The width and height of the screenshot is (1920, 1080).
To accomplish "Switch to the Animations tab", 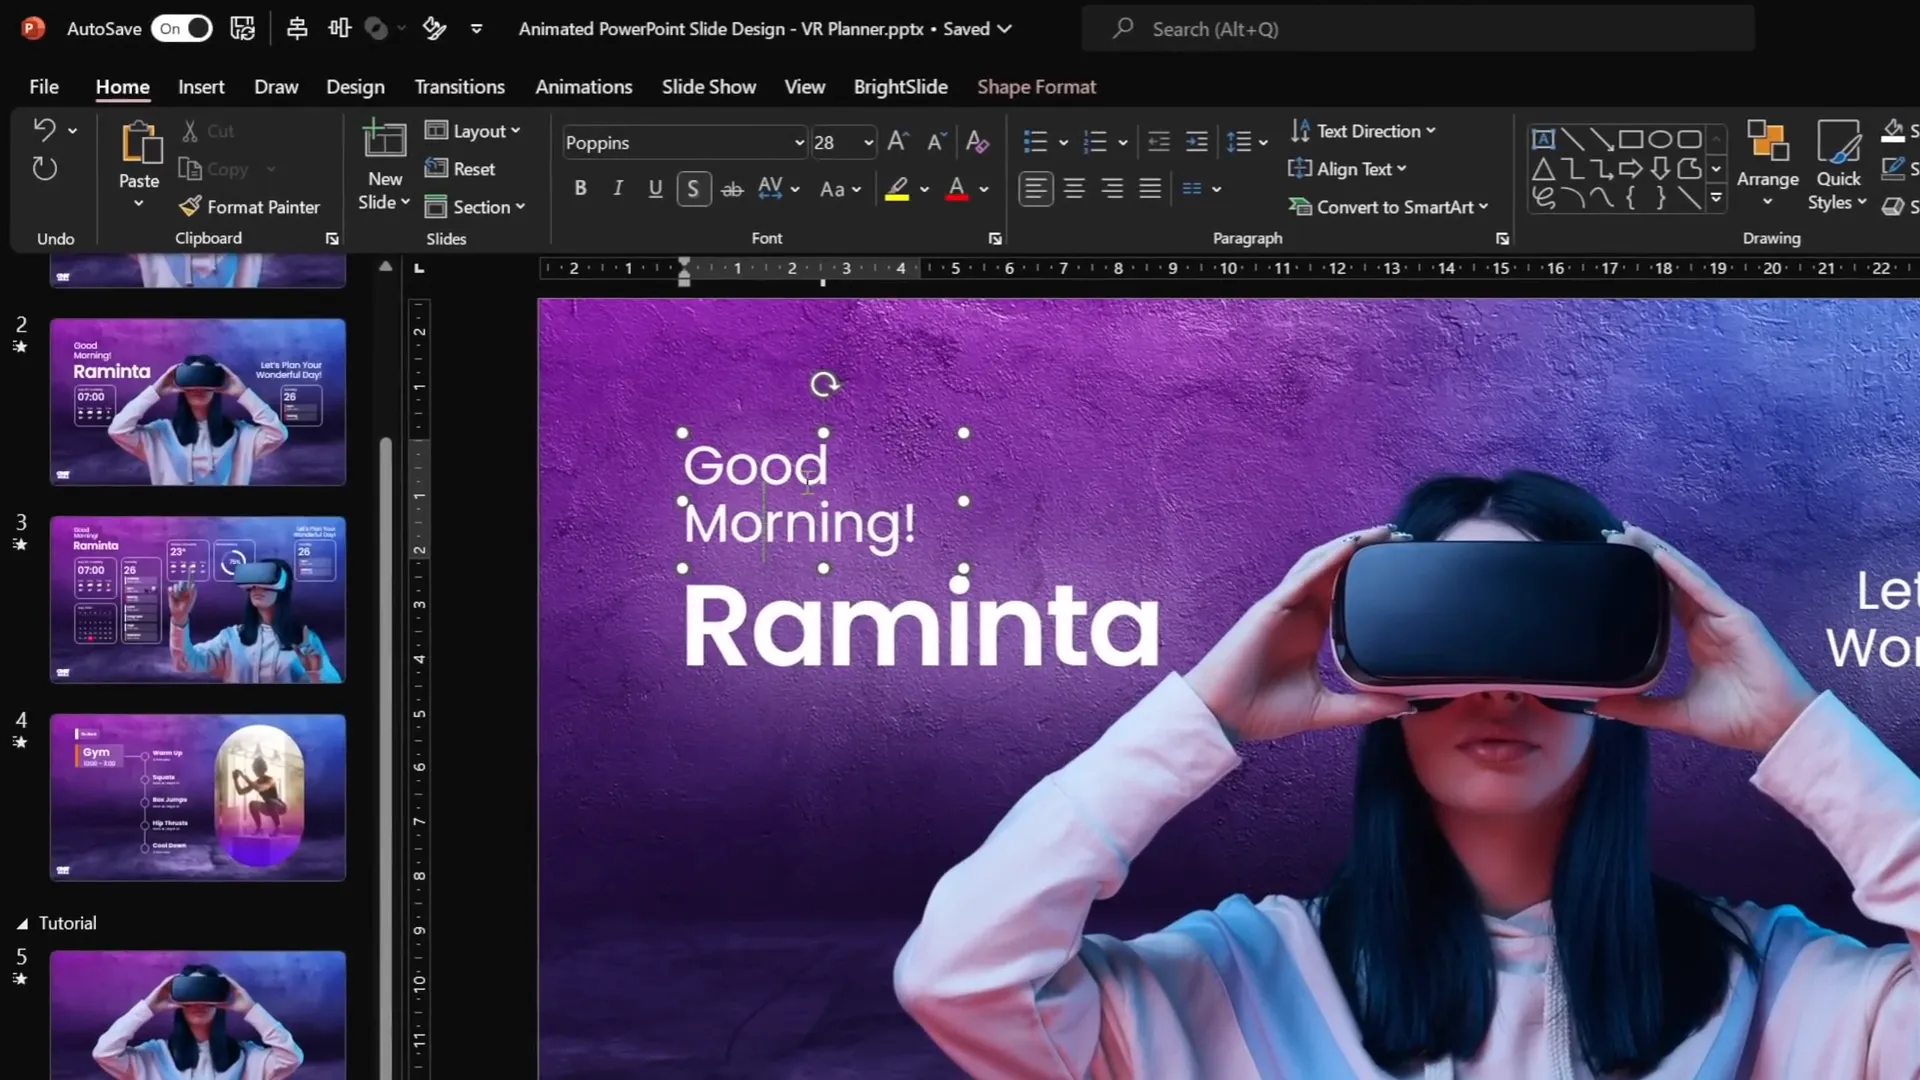I will point(583,87).
